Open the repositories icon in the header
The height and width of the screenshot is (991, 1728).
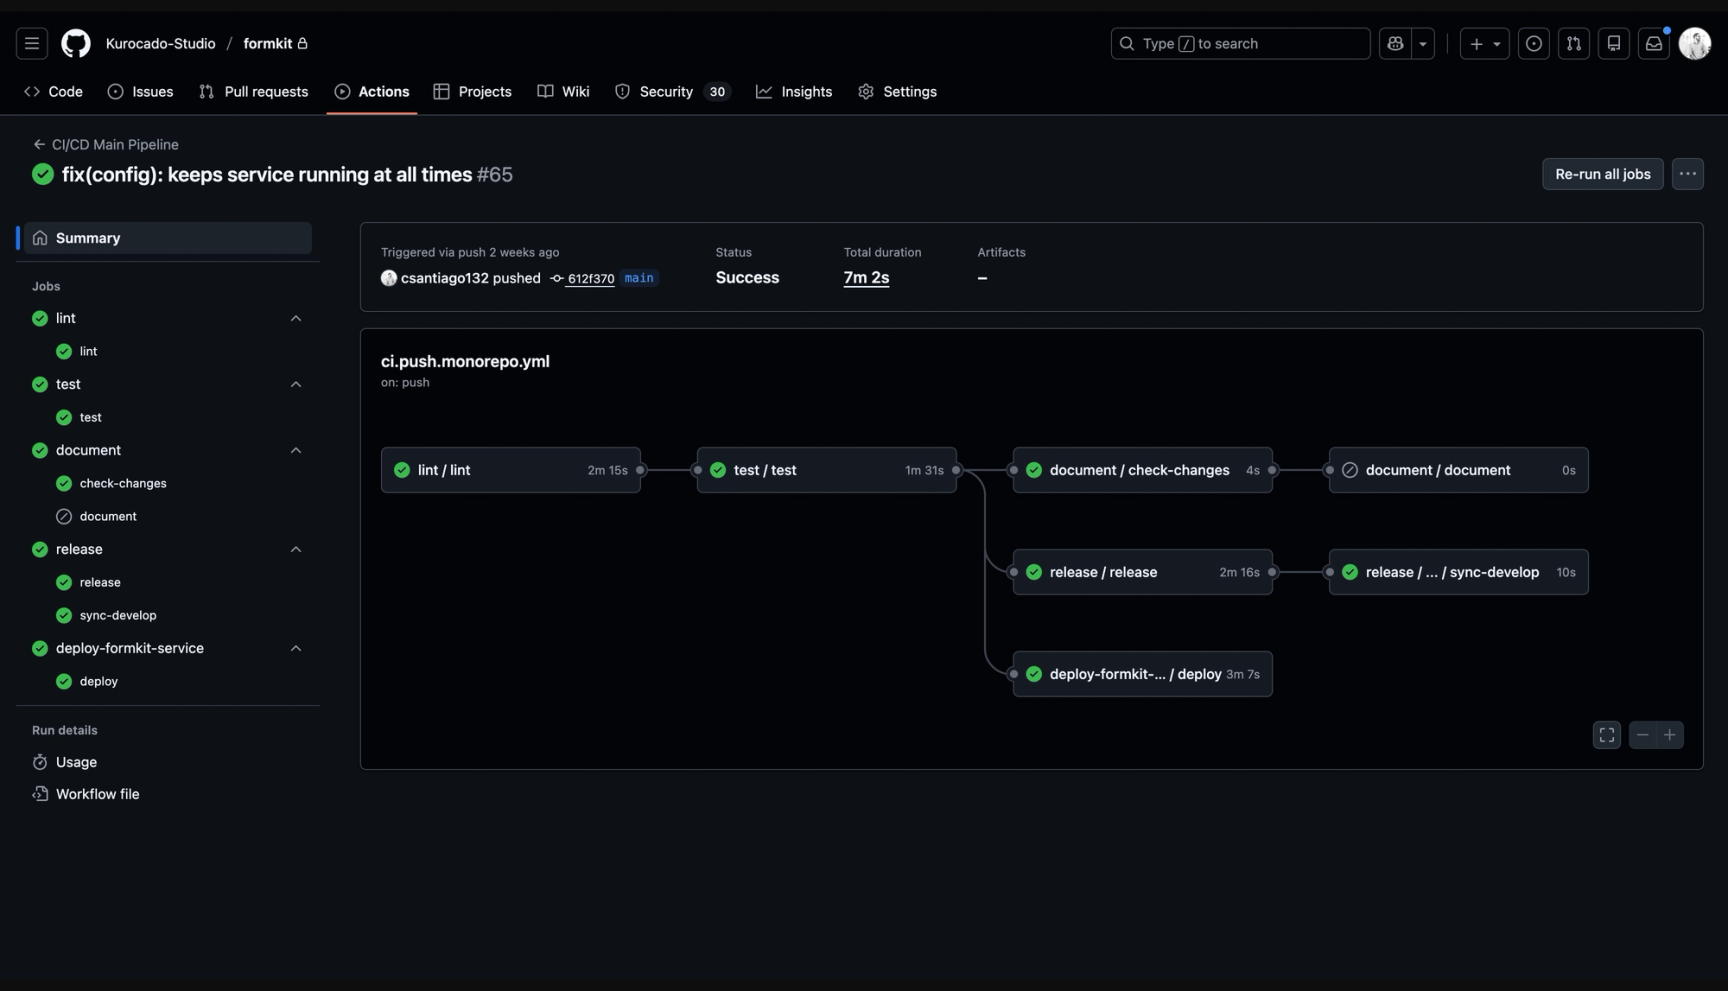[1614, 44]
